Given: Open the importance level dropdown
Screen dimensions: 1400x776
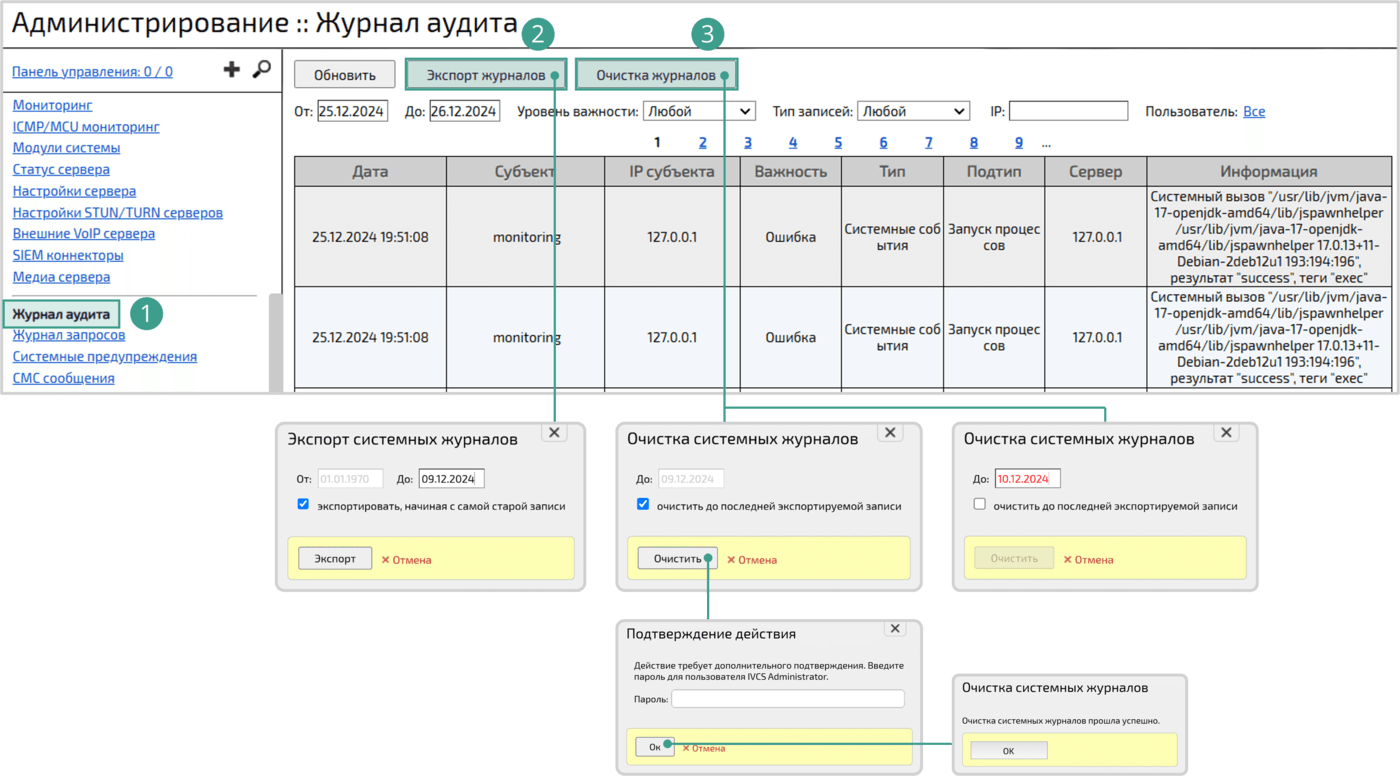Looking at the screenshot, I should pos(698,111).
